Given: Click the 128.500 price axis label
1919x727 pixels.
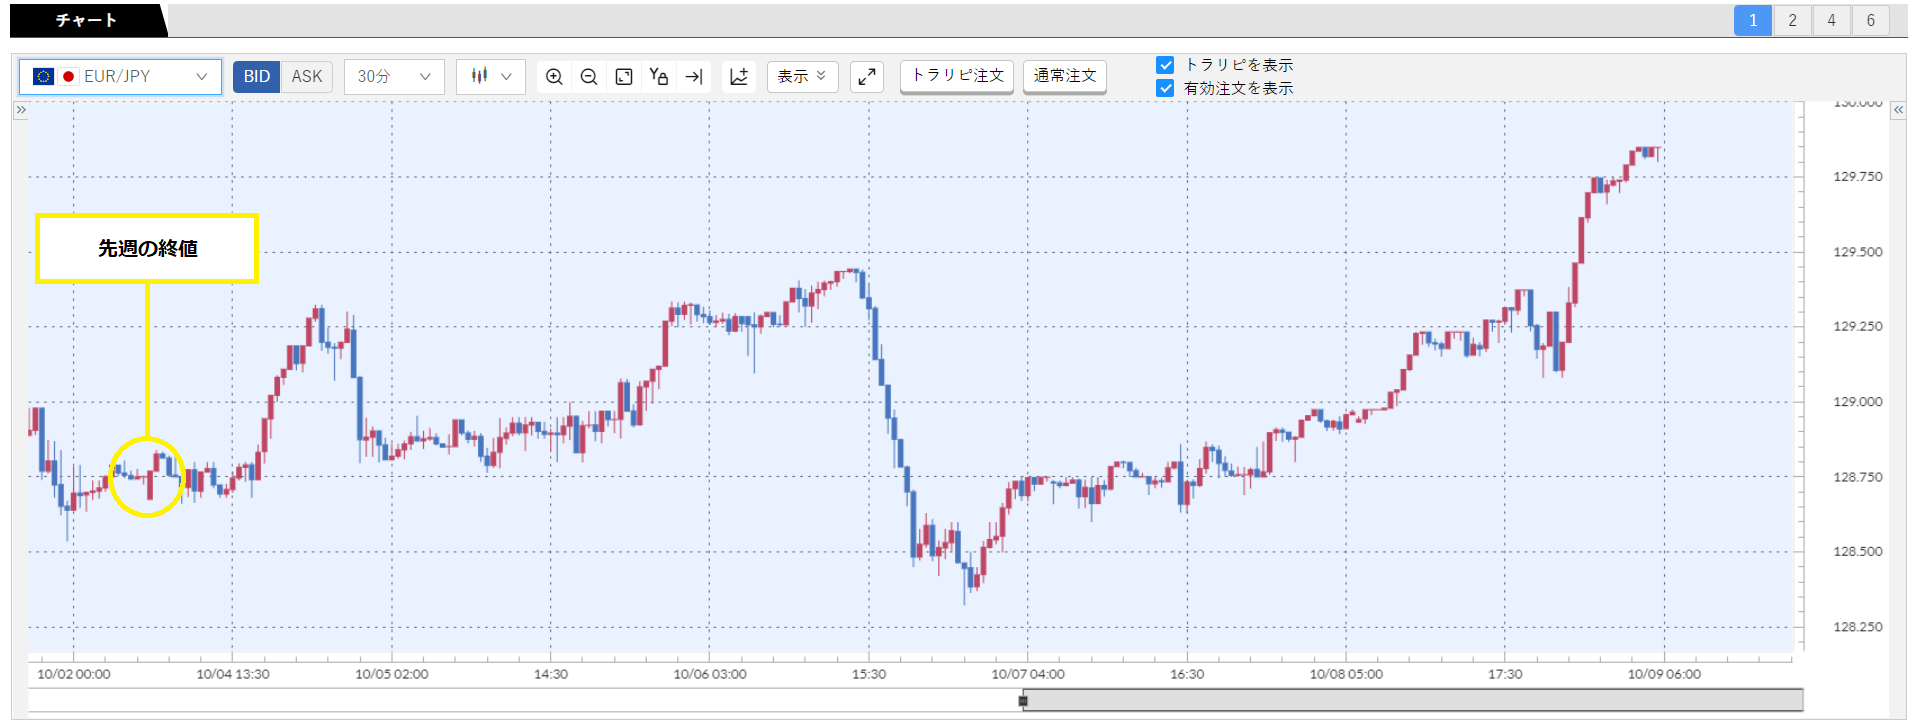Looking at the screenshot, I should coord(1857,552).
